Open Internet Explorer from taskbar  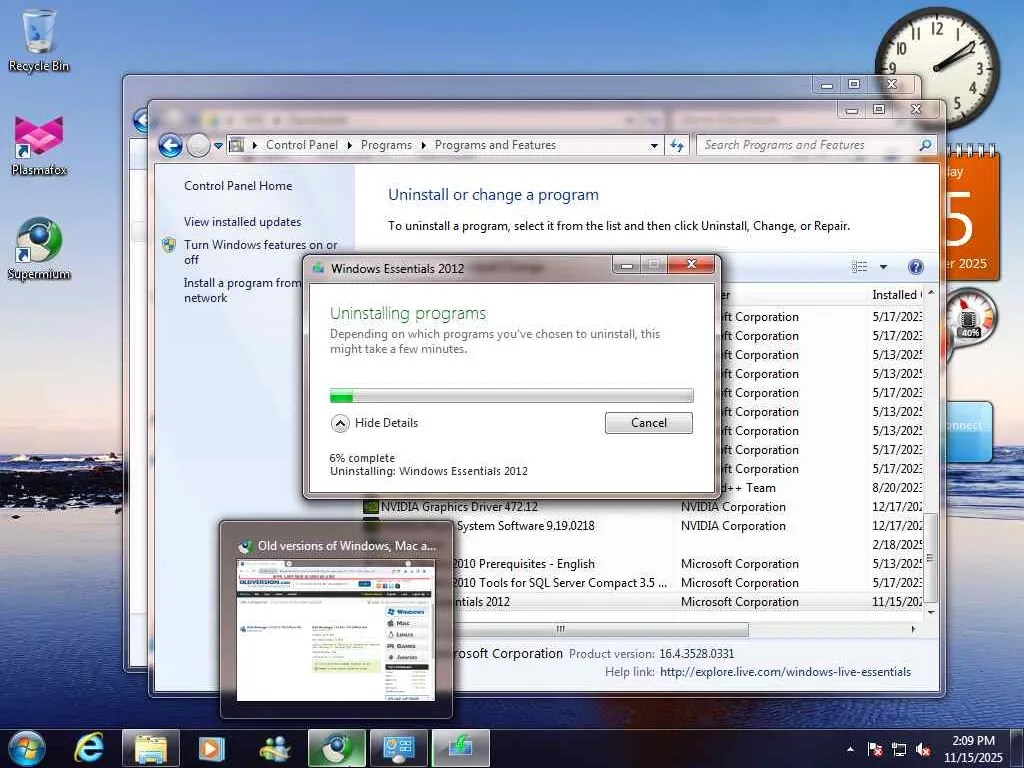(x=89, y=748)
